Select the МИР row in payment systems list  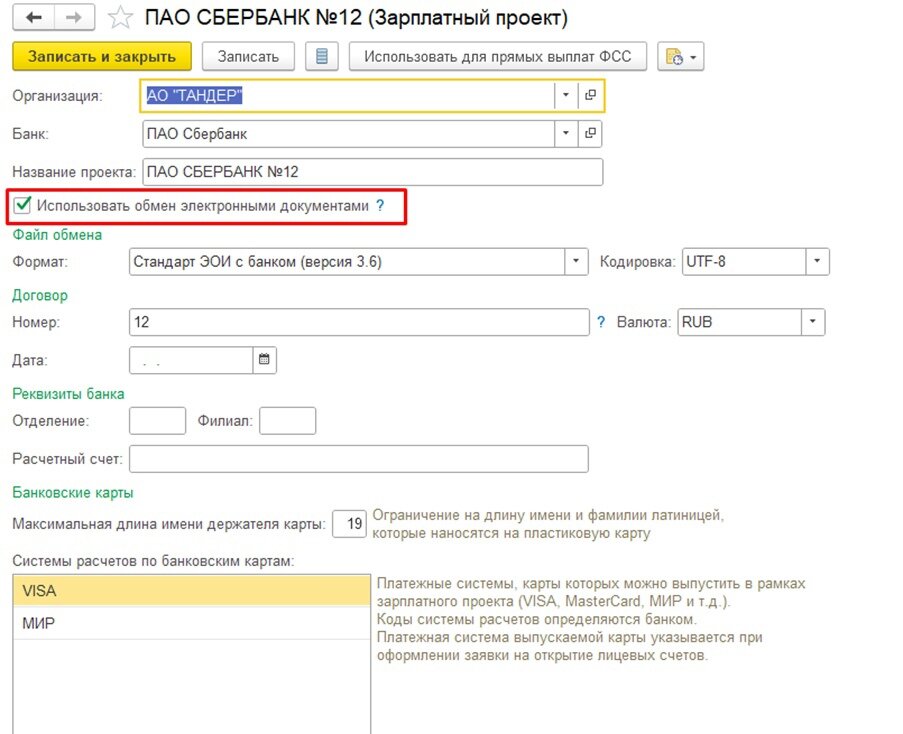192,623
